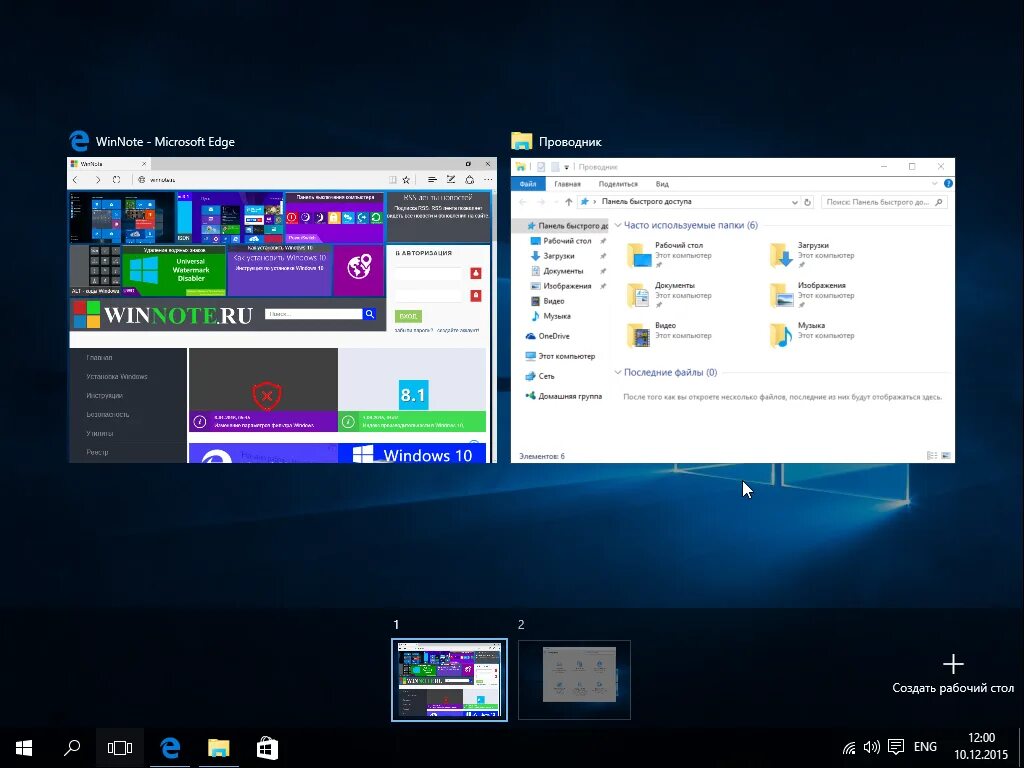Viewport: 1024px width, 768px height.
Task: Switch to virtual desktop 1 thumbnail
Action: point(449,680)
